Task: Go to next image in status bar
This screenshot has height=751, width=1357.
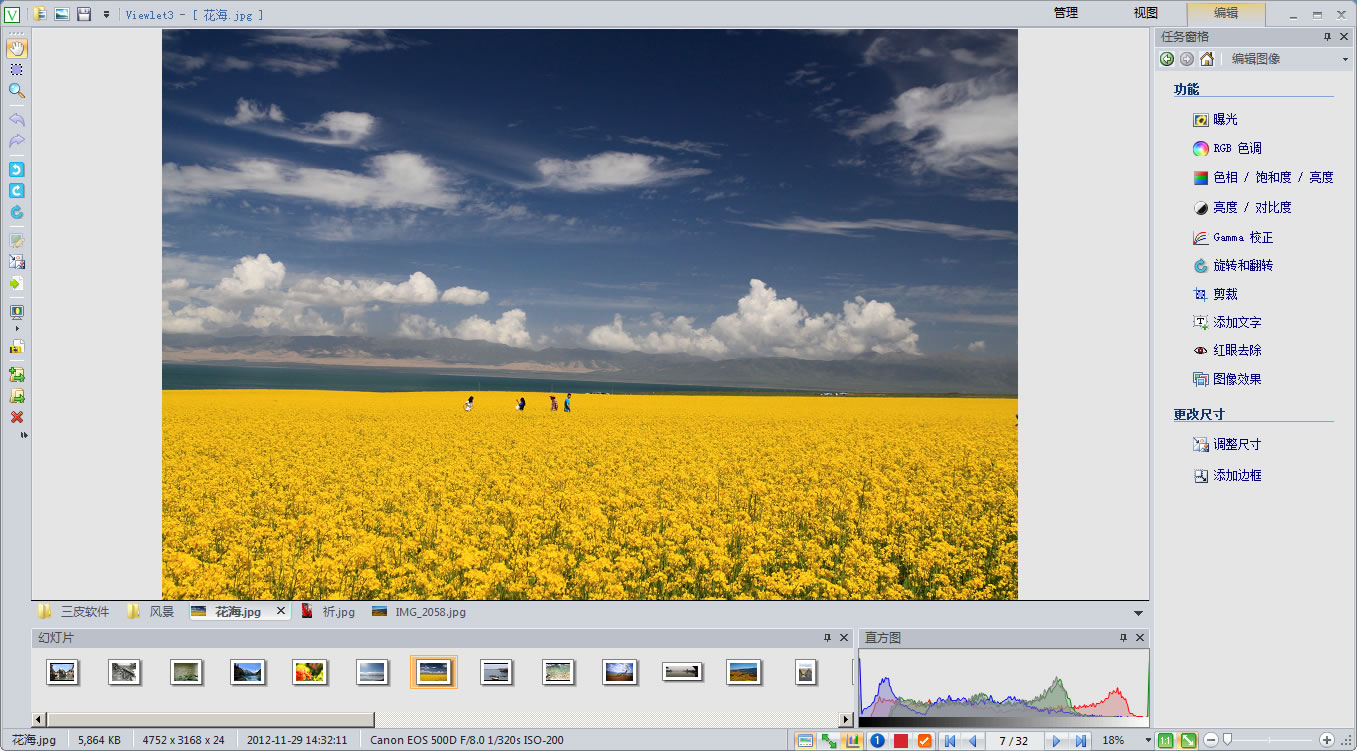Action: point(1056,741)
